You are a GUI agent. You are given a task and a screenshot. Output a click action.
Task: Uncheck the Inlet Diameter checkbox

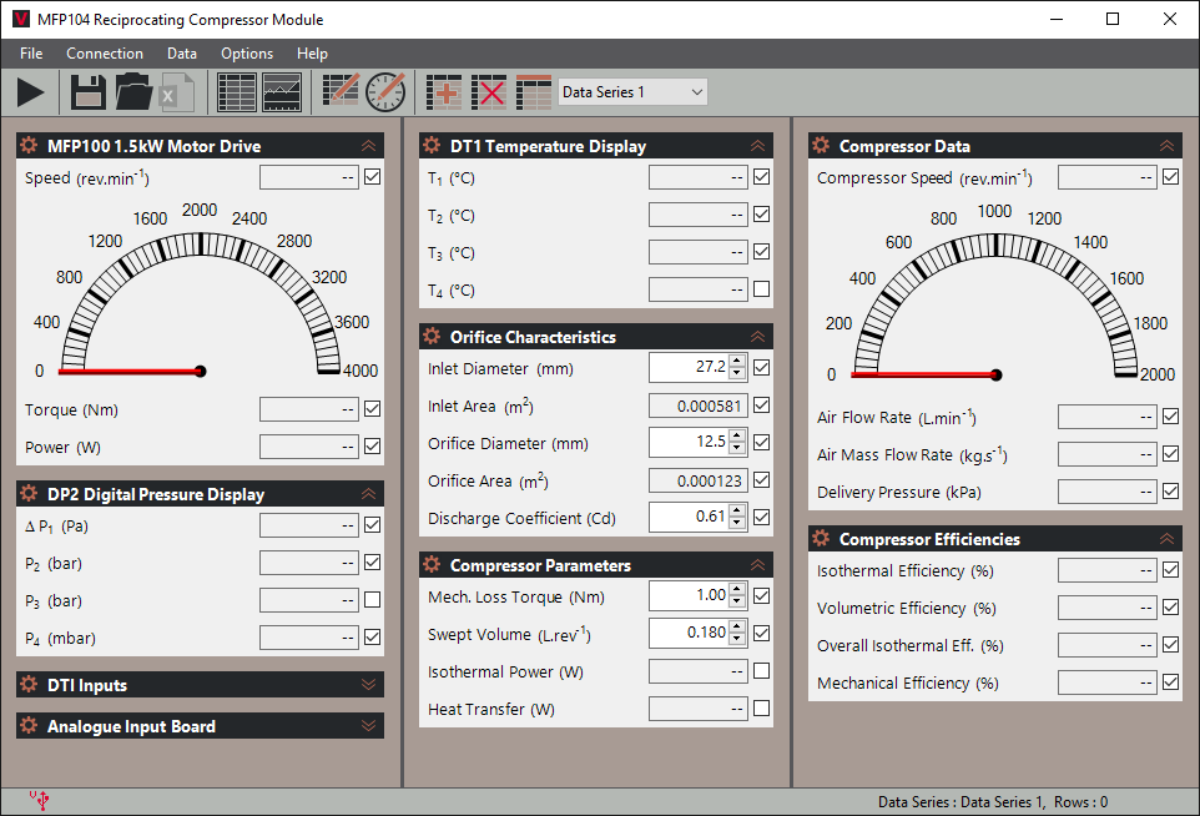[x=762, y=368]
